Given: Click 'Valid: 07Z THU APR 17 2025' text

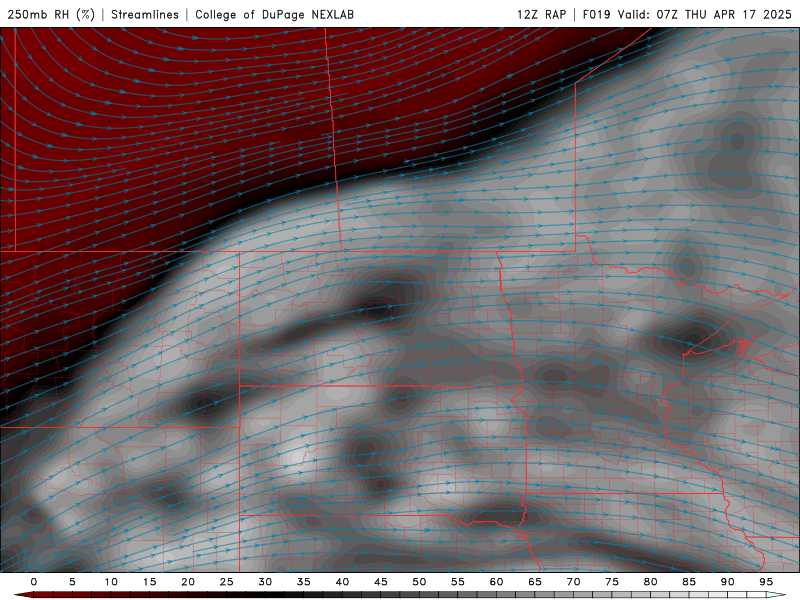Looking at the screenshot, I should pos(705,15).
